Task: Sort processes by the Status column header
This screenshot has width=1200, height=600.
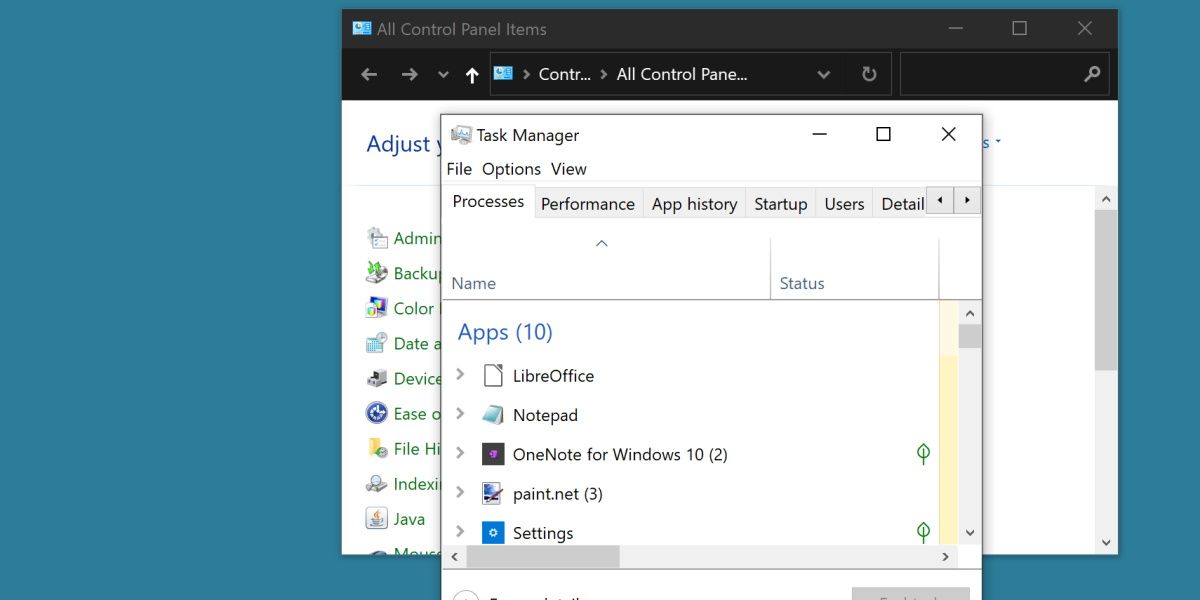Action: tap(802, 283)
